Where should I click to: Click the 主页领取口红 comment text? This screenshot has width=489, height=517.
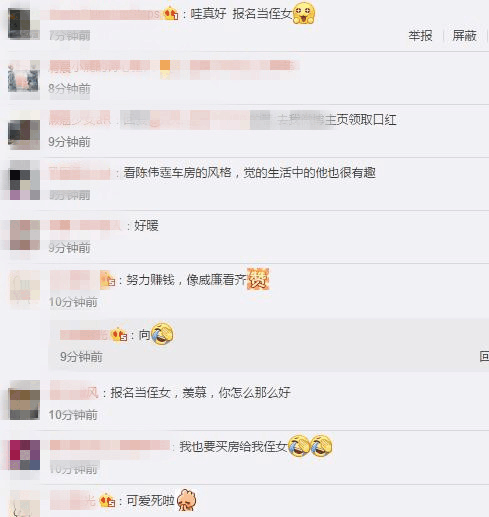pos(361,120)
